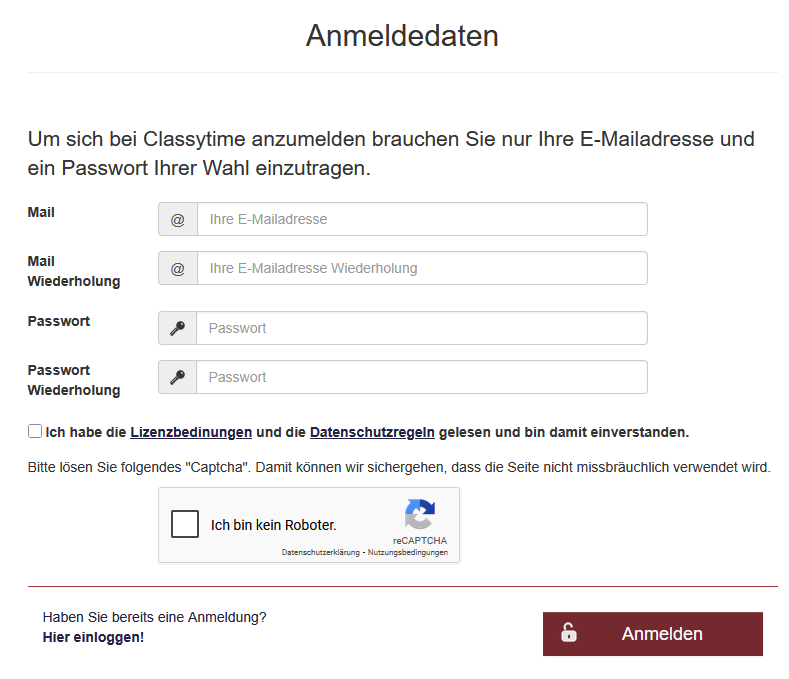
Task: Click the key icon beside Passwort Wiederholung
Action: (x=177, y=377)
